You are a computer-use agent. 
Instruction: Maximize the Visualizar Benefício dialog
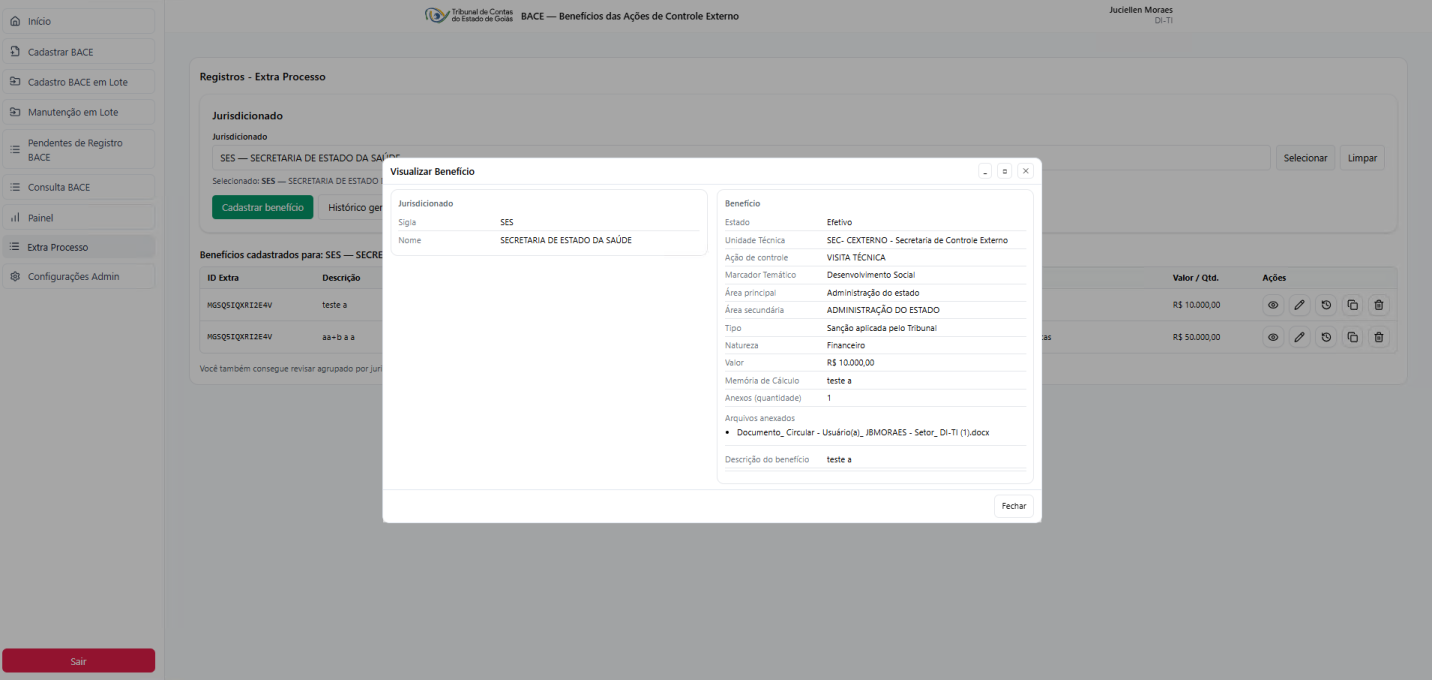pyautogui.click(x=1005, y=172)
